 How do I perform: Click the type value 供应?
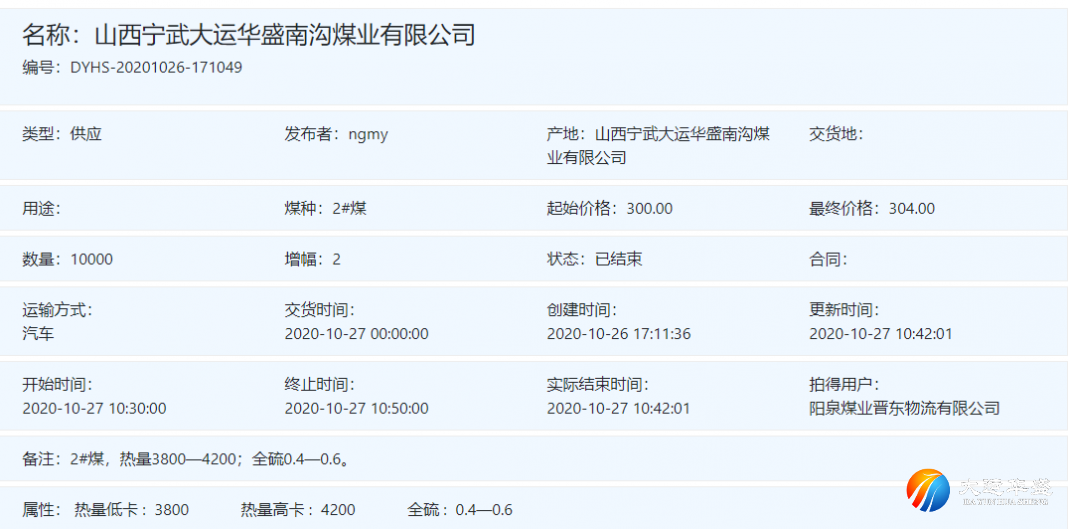(86, 134)
